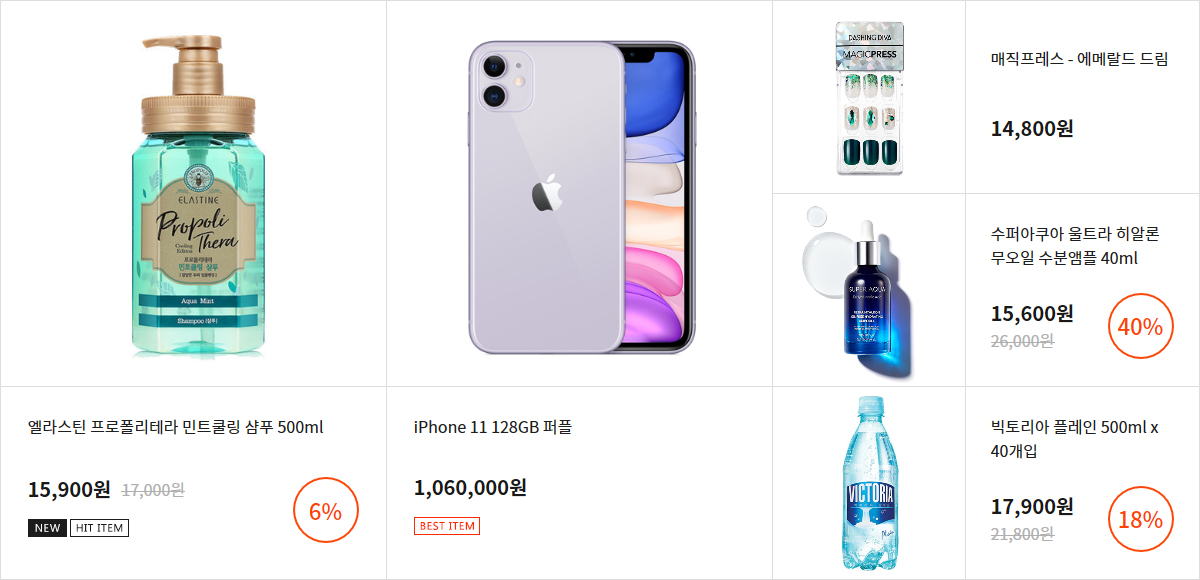Open the 빅토리아 플레인 500ml x 40개입 link
The height and width of the screenshot is (580, 1200).
(1074, 439)
